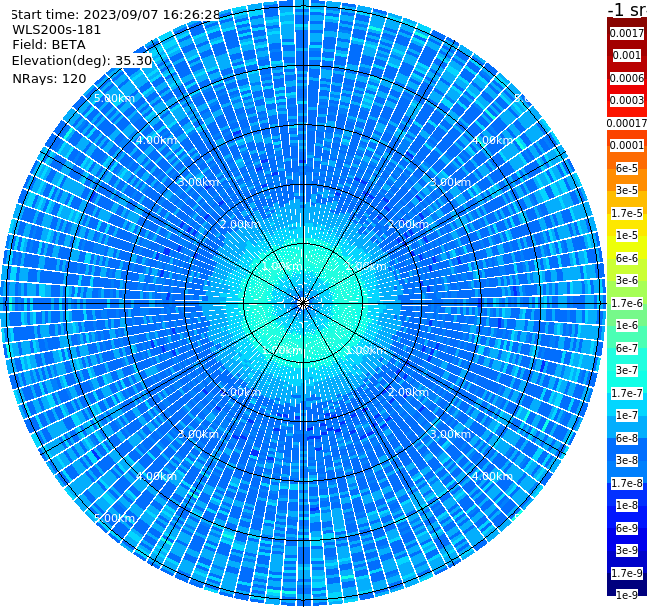This screenshot has height=607, width=647.
Task: Click the 1.7e-7 colorbar label
Action: [627, 393]
